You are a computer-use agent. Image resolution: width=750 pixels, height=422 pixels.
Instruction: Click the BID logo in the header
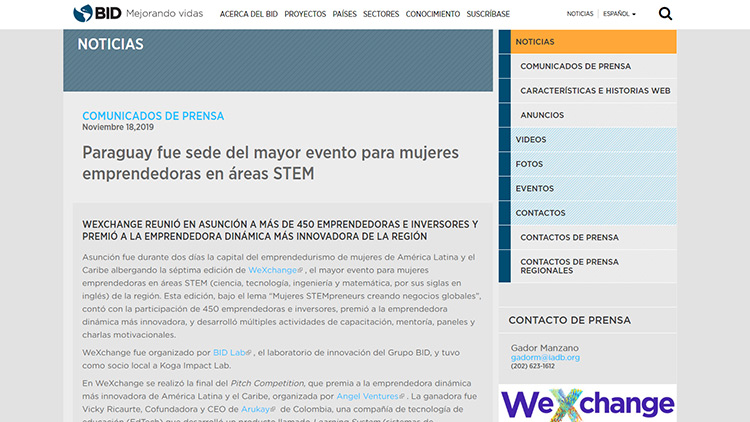(98, 14)
